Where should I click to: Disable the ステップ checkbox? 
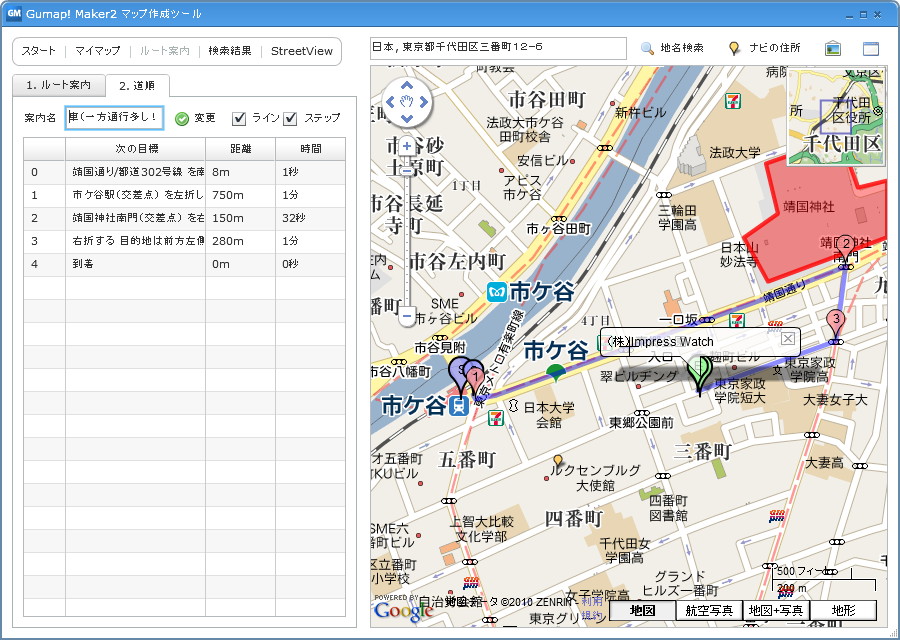289,117
